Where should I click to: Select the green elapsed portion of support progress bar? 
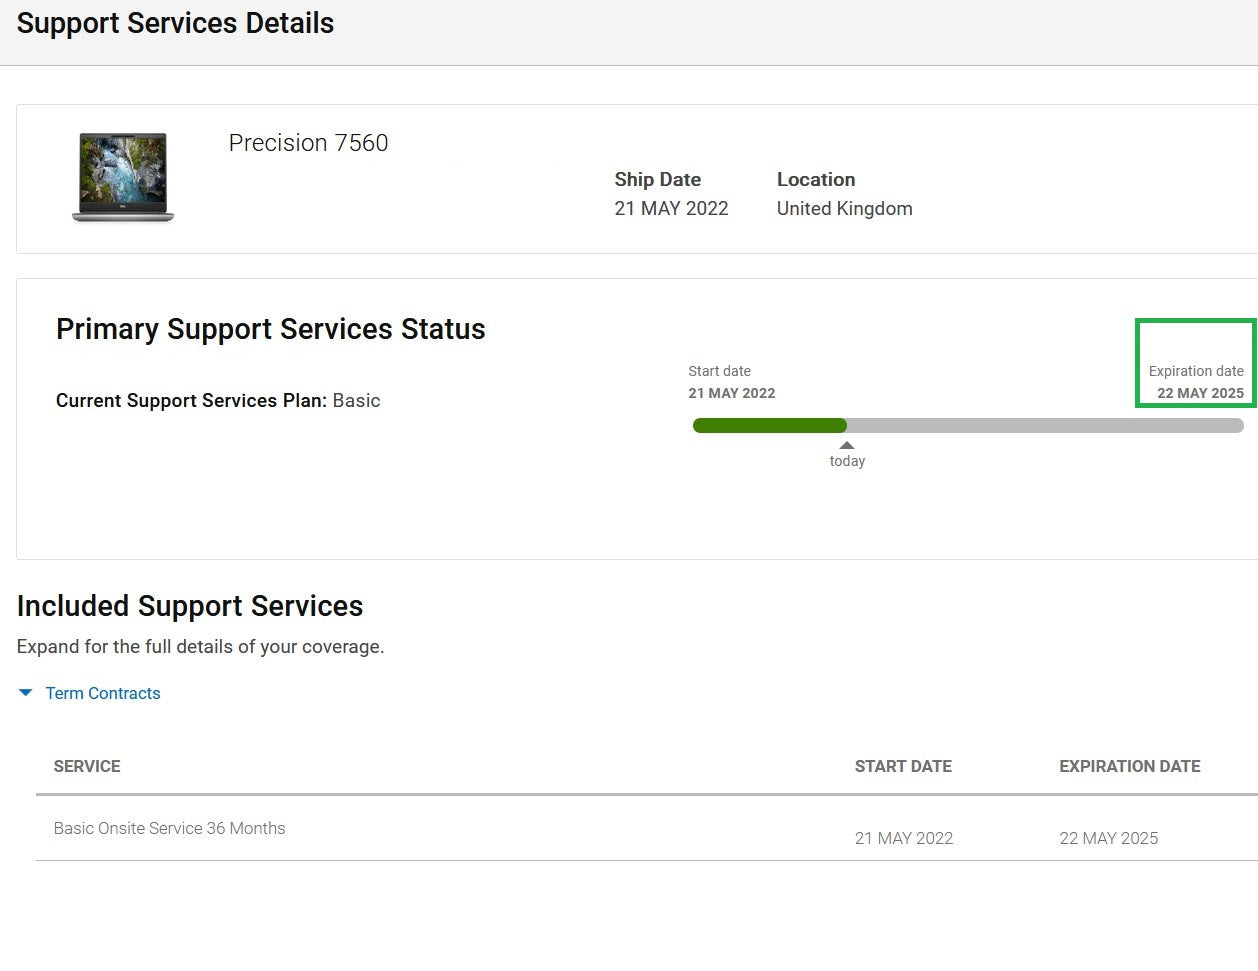(x=769, y=425)
